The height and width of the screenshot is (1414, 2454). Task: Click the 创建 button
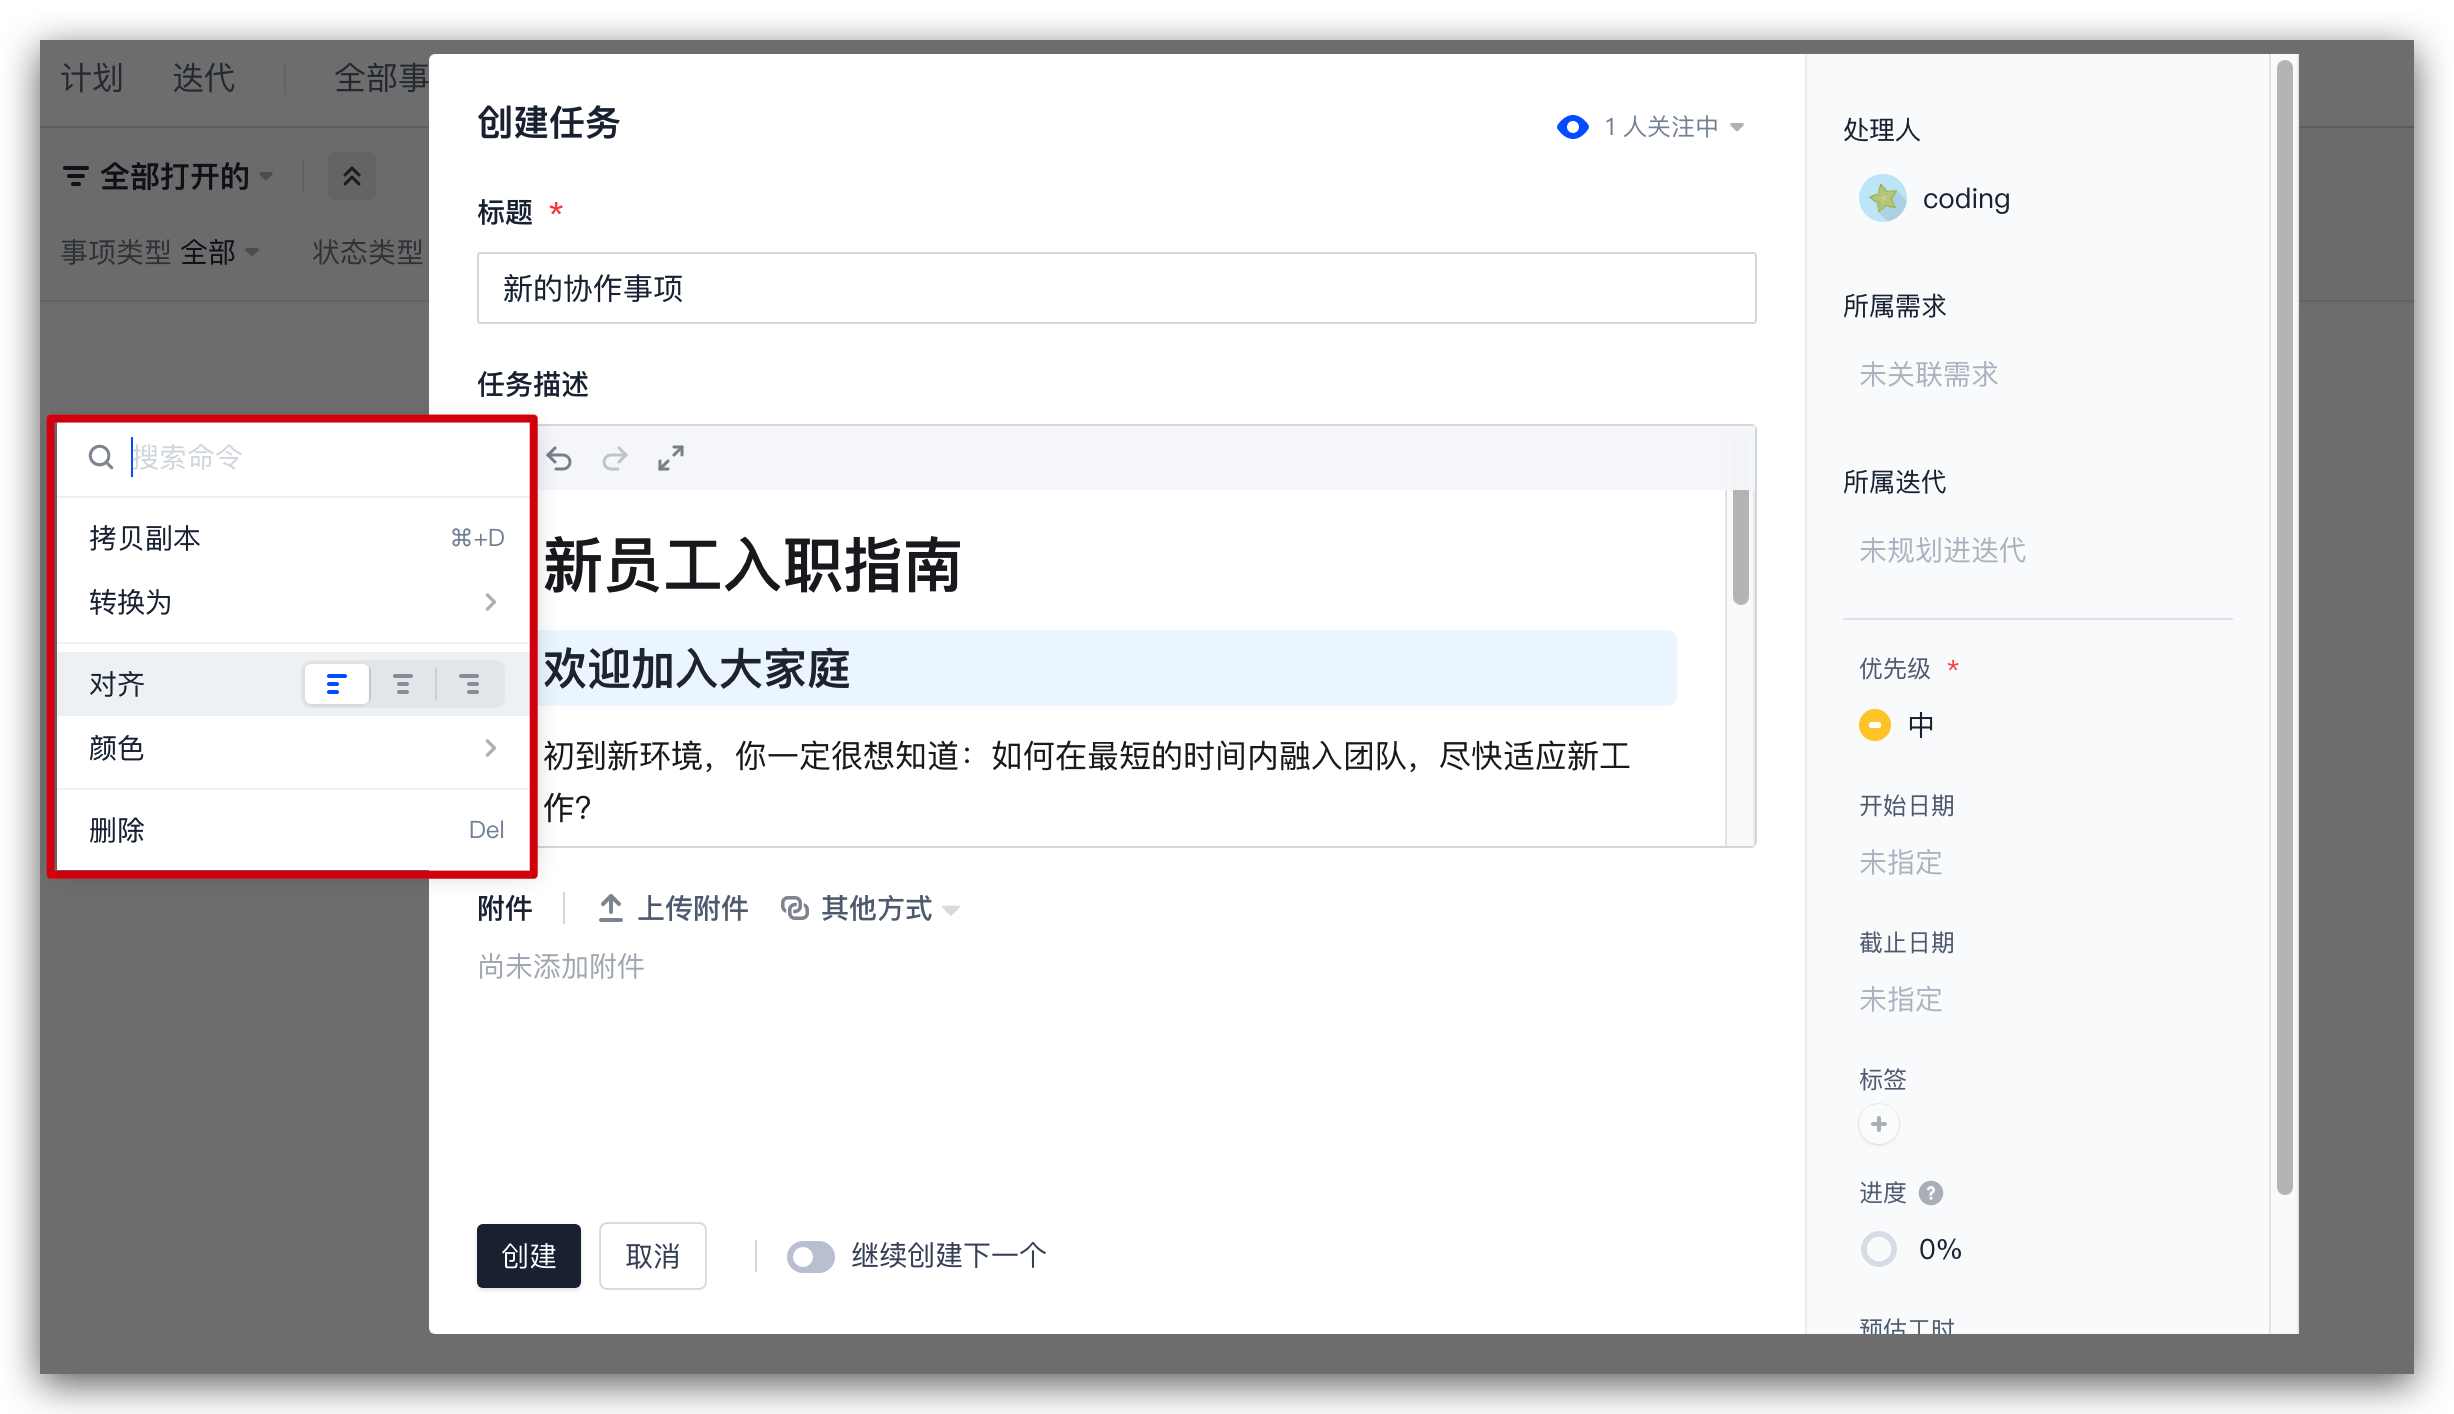pos(528,1256)
